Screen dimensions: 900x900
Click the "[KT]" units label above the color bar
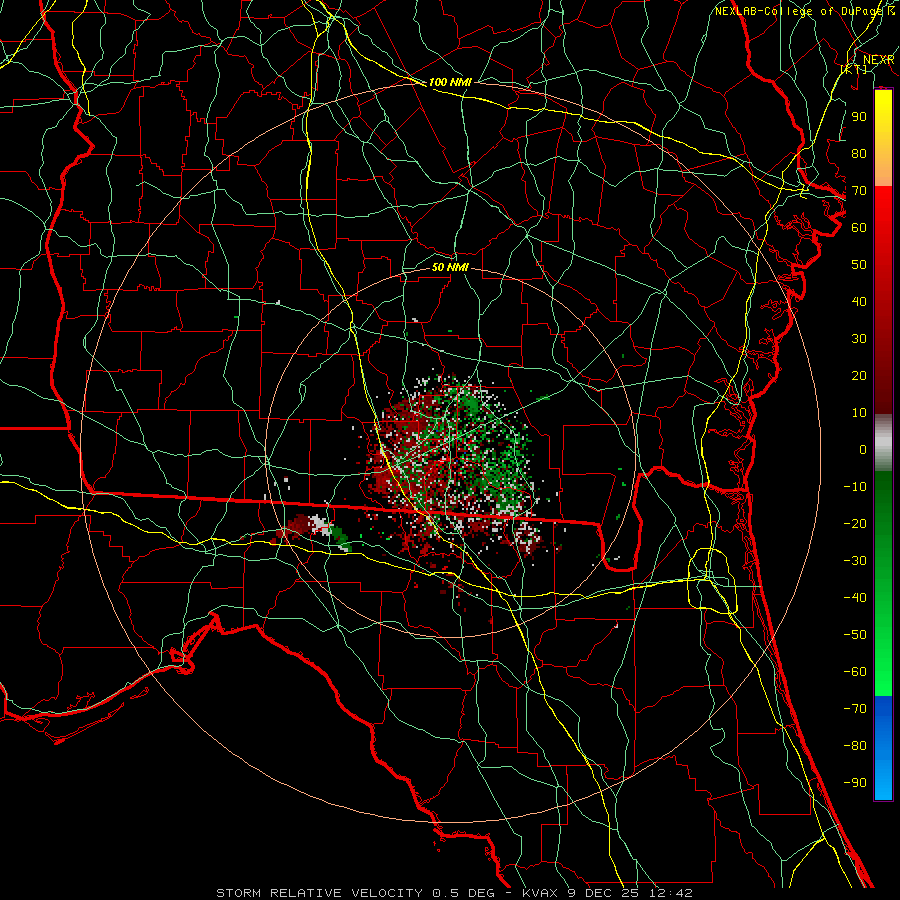pyautogui.click(x=854, y=69)
